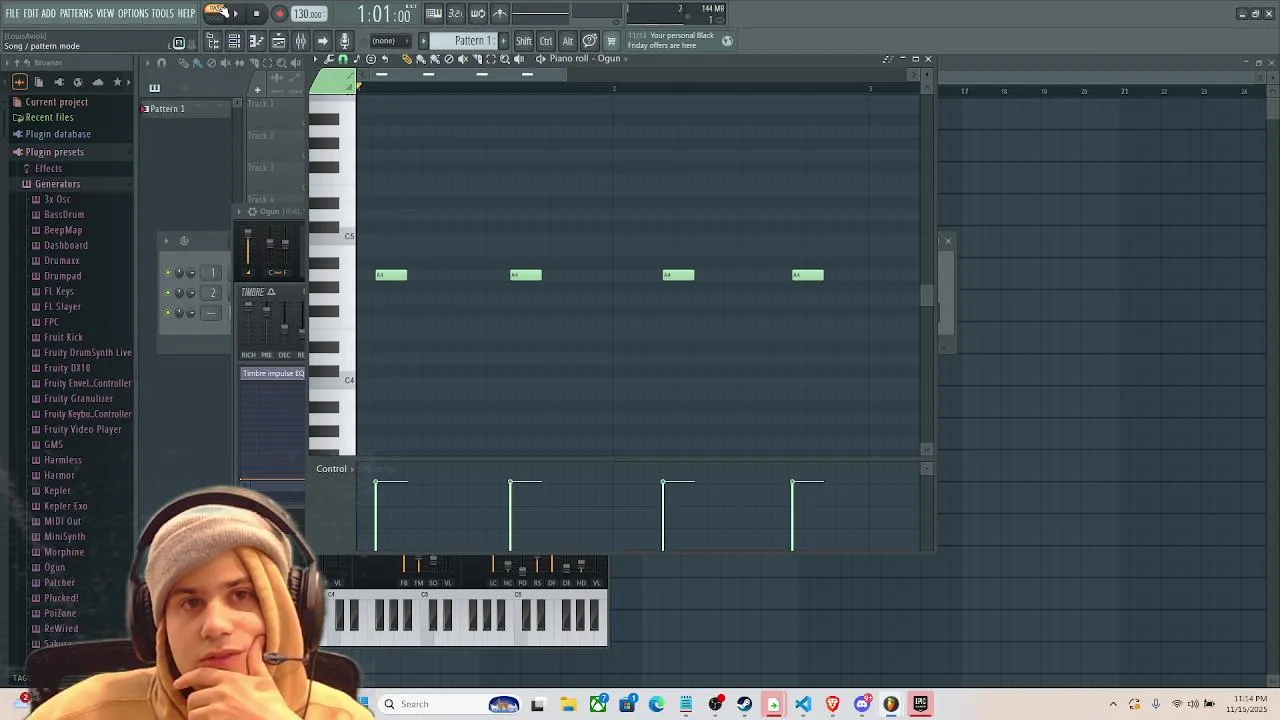Viewport: 1280px width, 720px height.
Task: Open piano roll wrench tools icon
Action: (329, 59)
